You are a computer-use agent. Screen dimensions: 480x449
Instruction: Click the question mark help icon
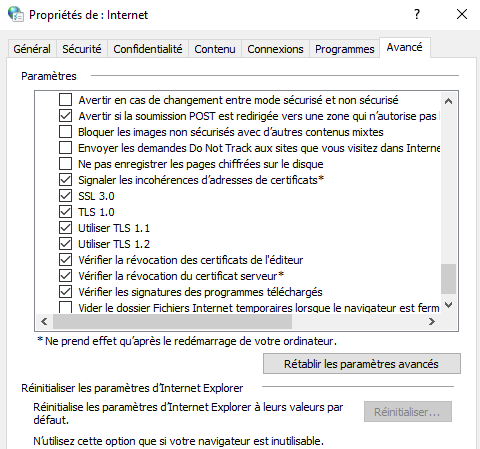pos(417,14)
